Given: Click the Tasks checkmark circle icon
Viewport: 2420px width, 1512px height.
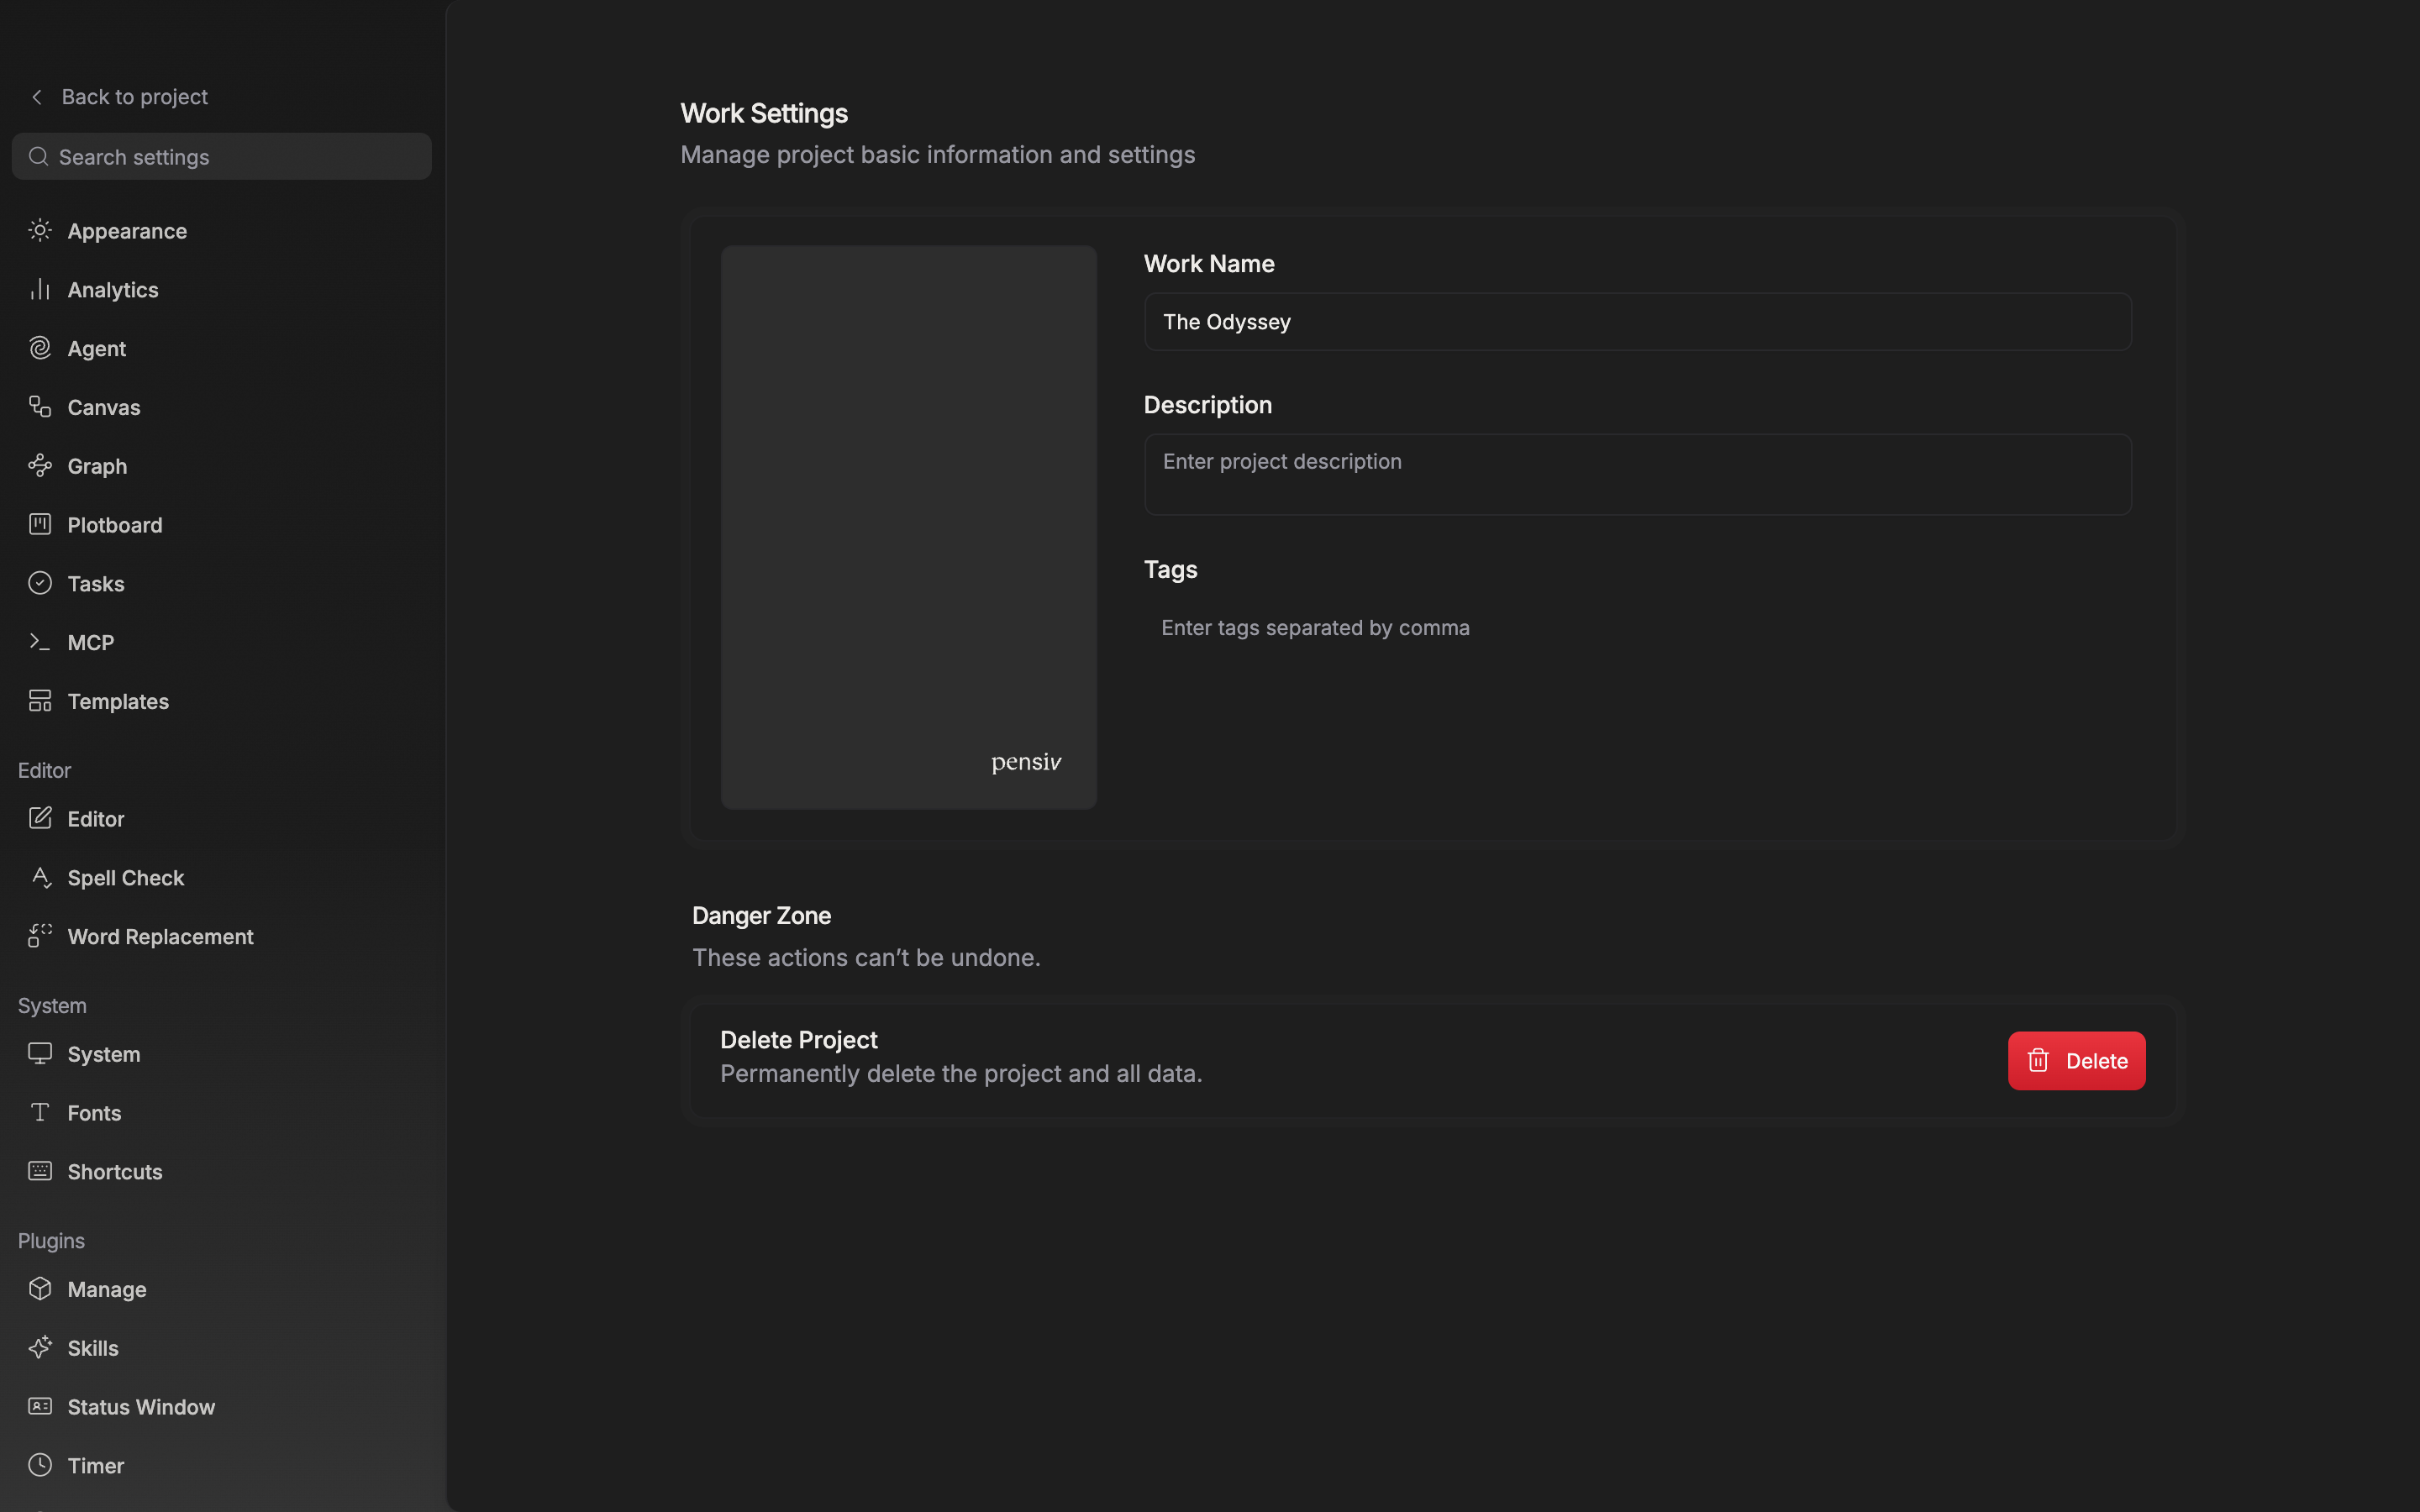Looking at the screenshot, I should [40, 584].
